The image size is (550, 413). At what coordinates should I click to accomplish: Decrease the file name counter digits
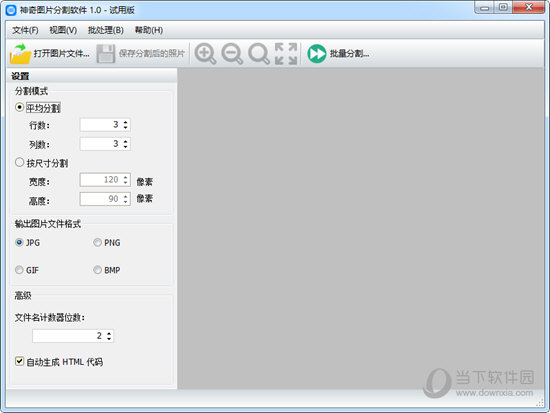tap(109, 339)
